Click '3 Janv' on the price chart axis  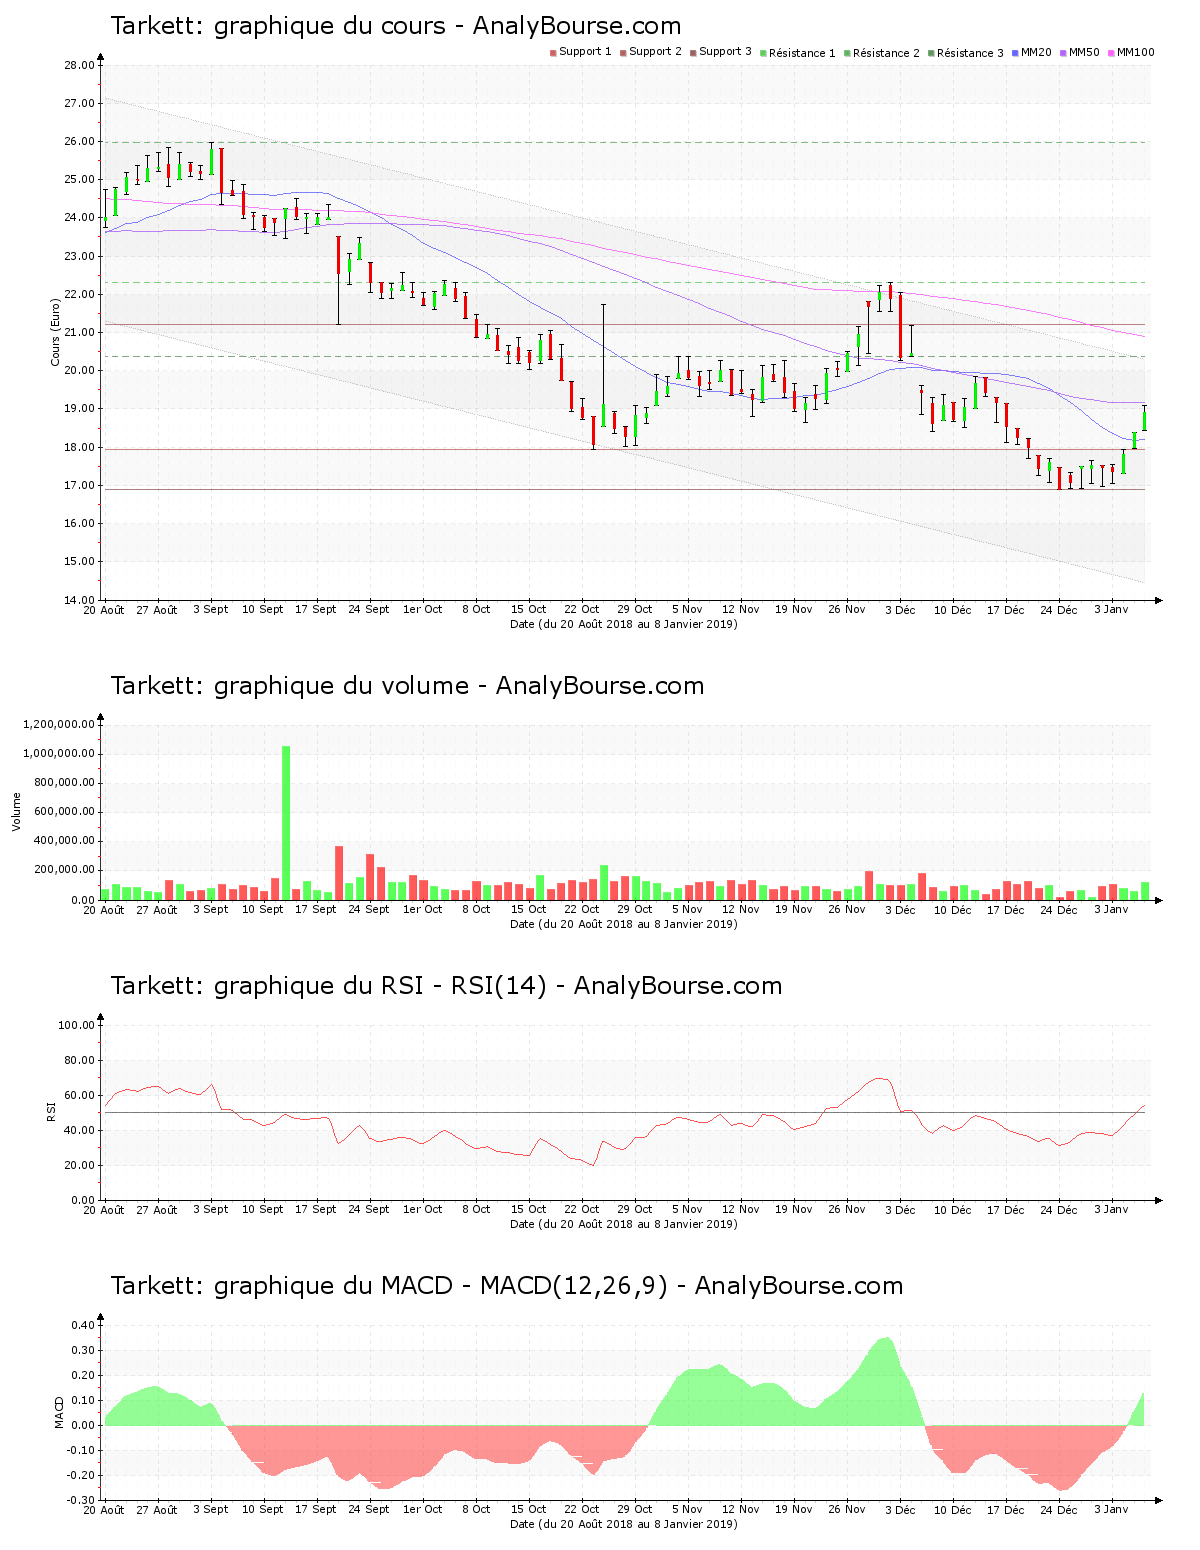pos(1111,610)
